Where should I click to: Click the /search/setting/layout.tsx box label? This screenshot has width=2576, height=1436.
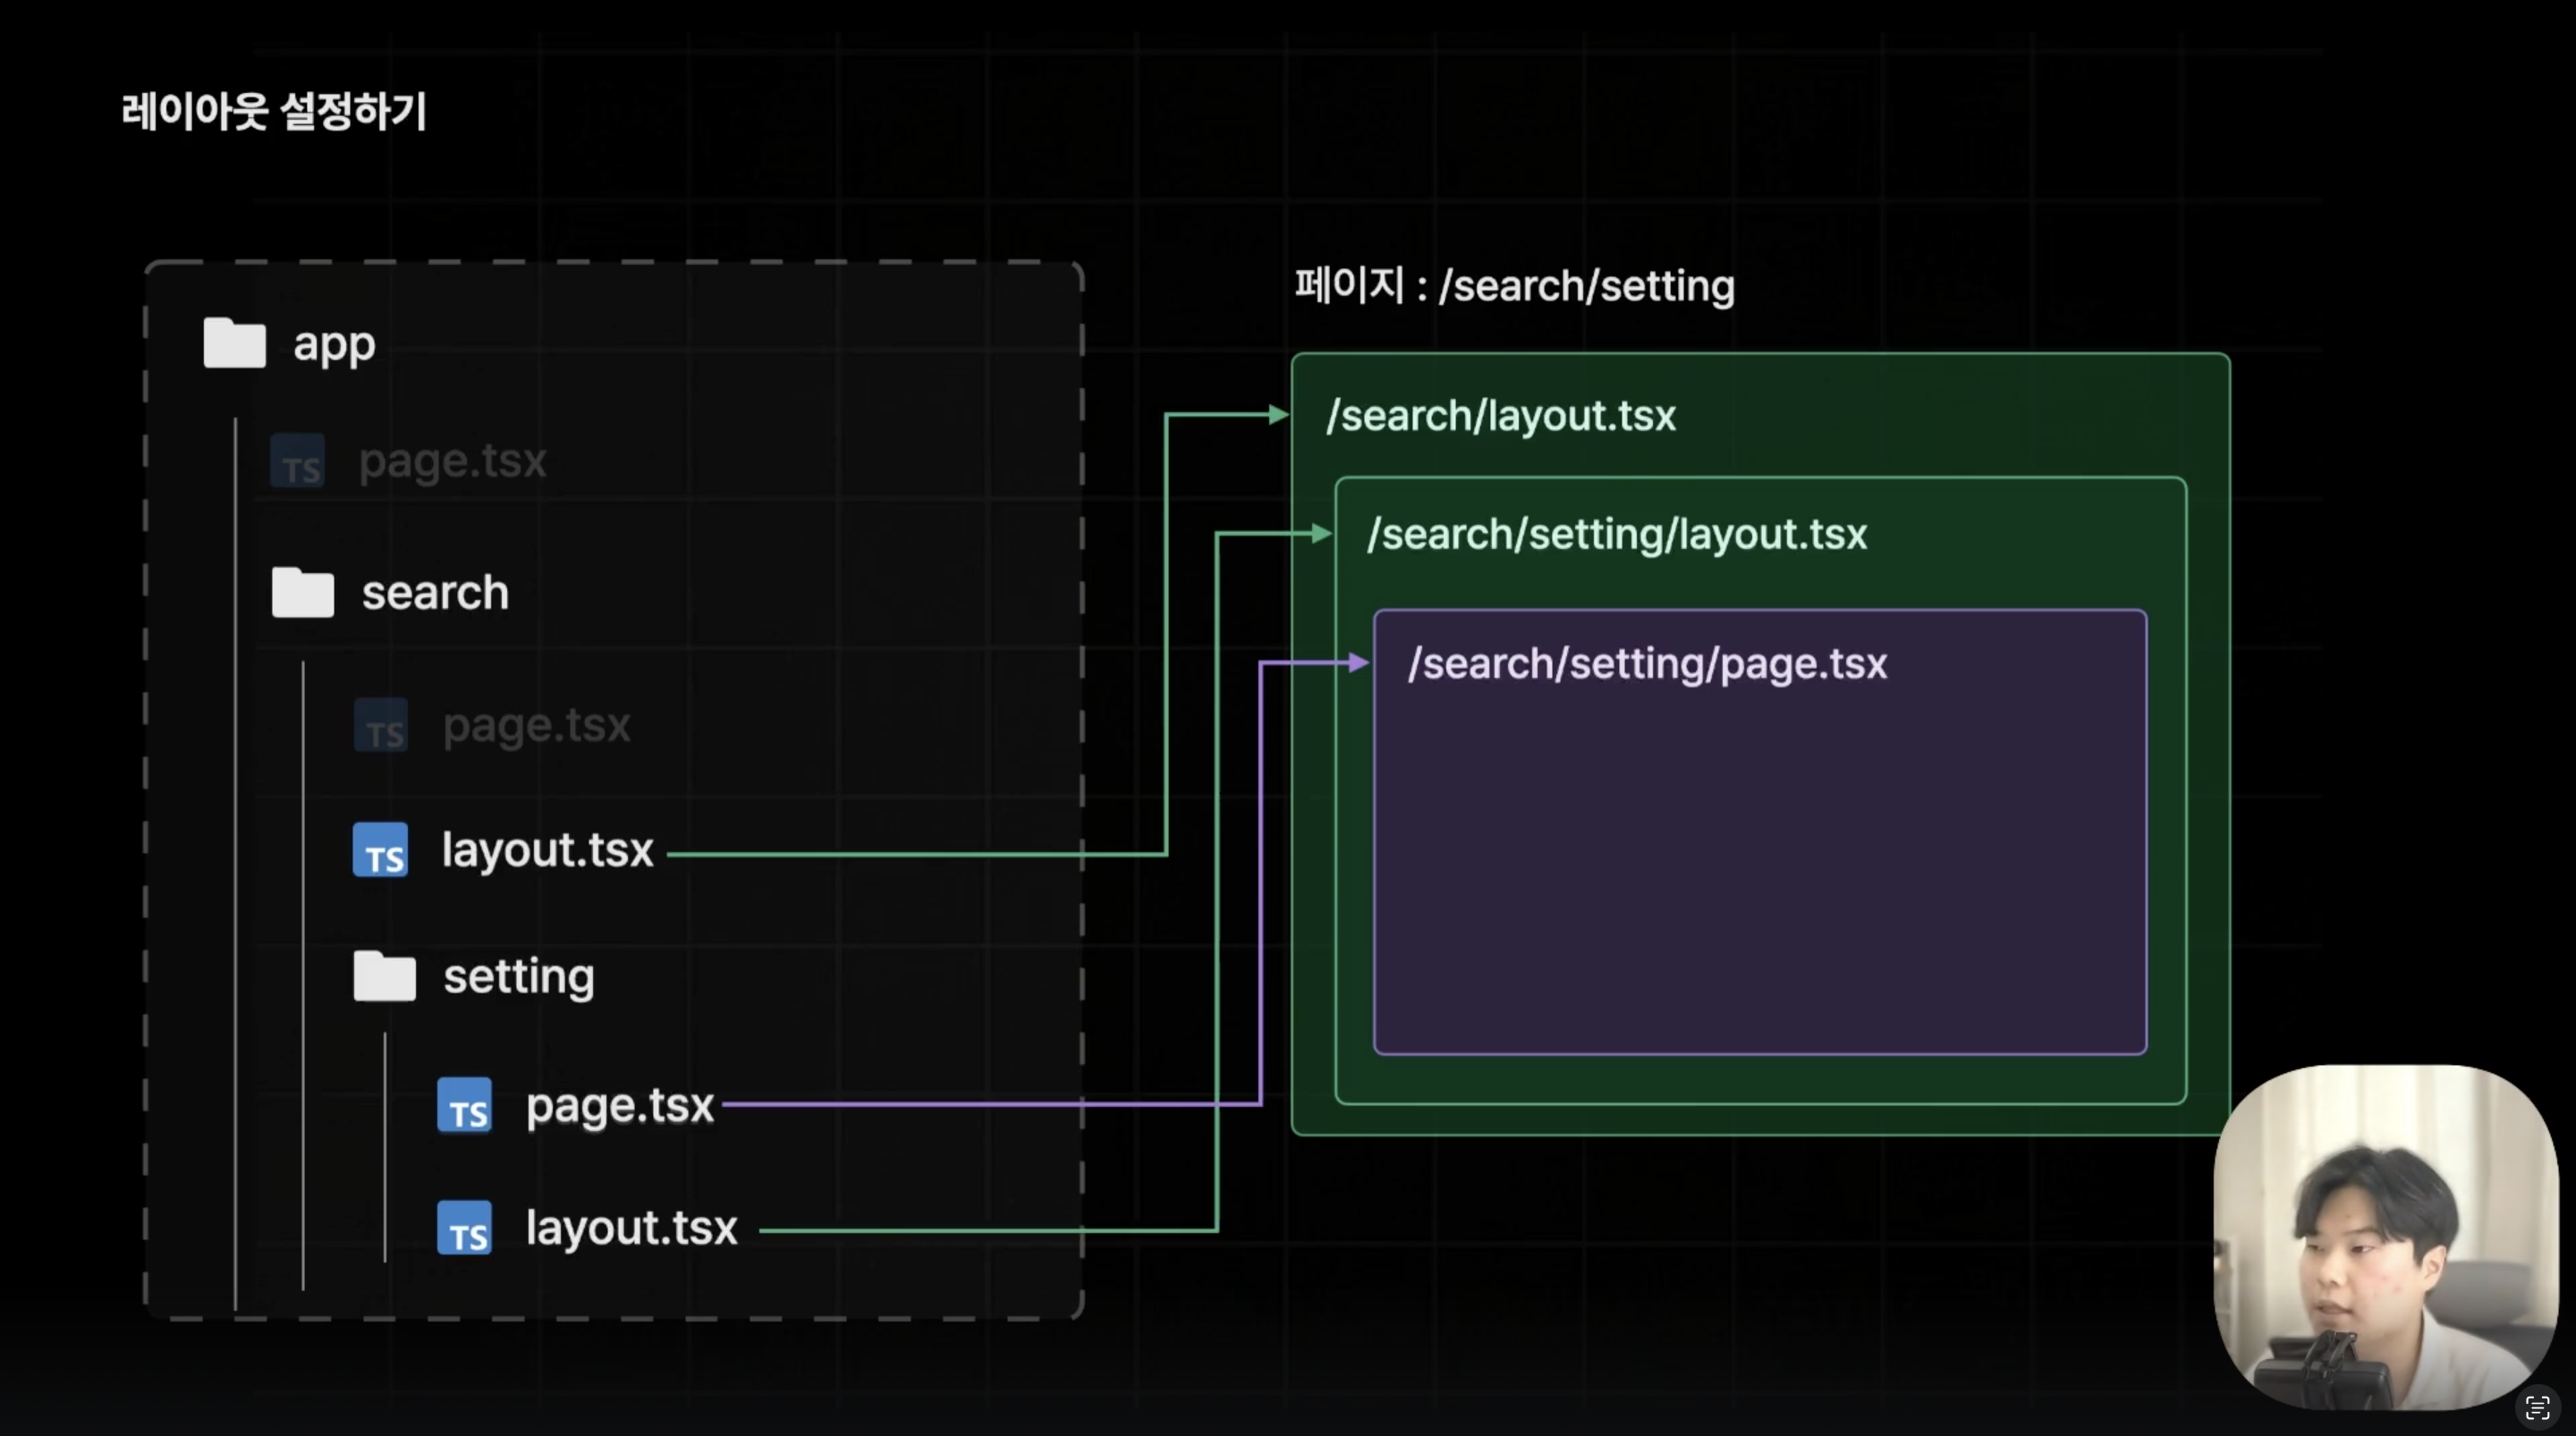1617,534
